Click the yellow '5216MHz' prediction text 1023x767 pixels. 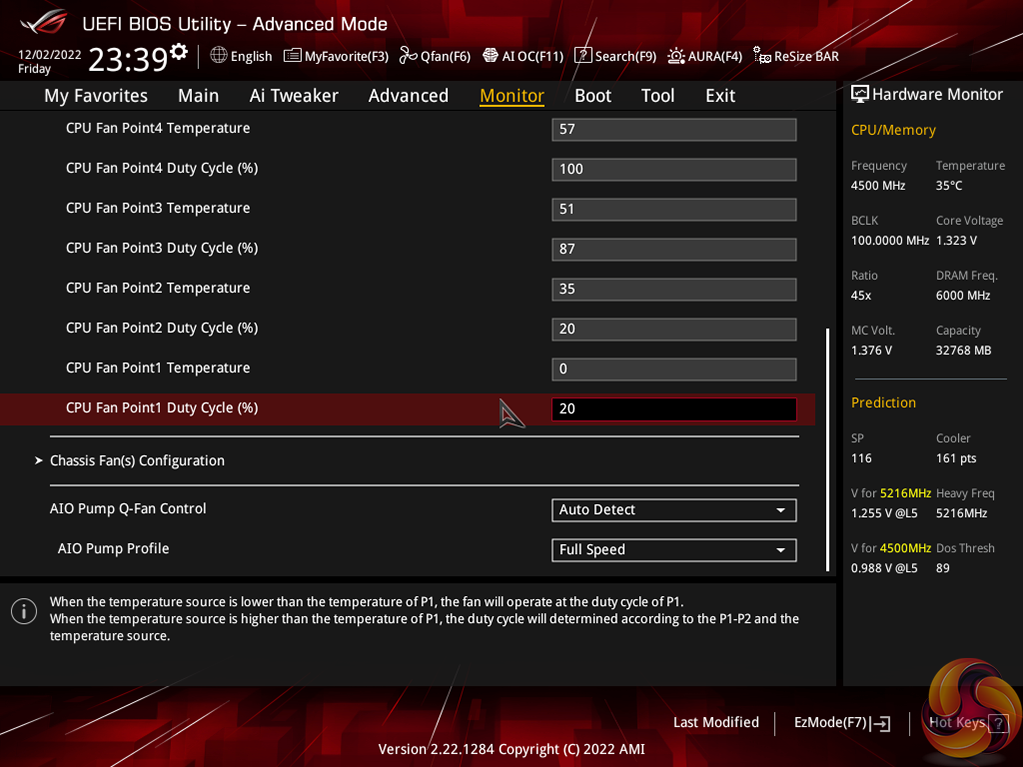click(906, 494)
